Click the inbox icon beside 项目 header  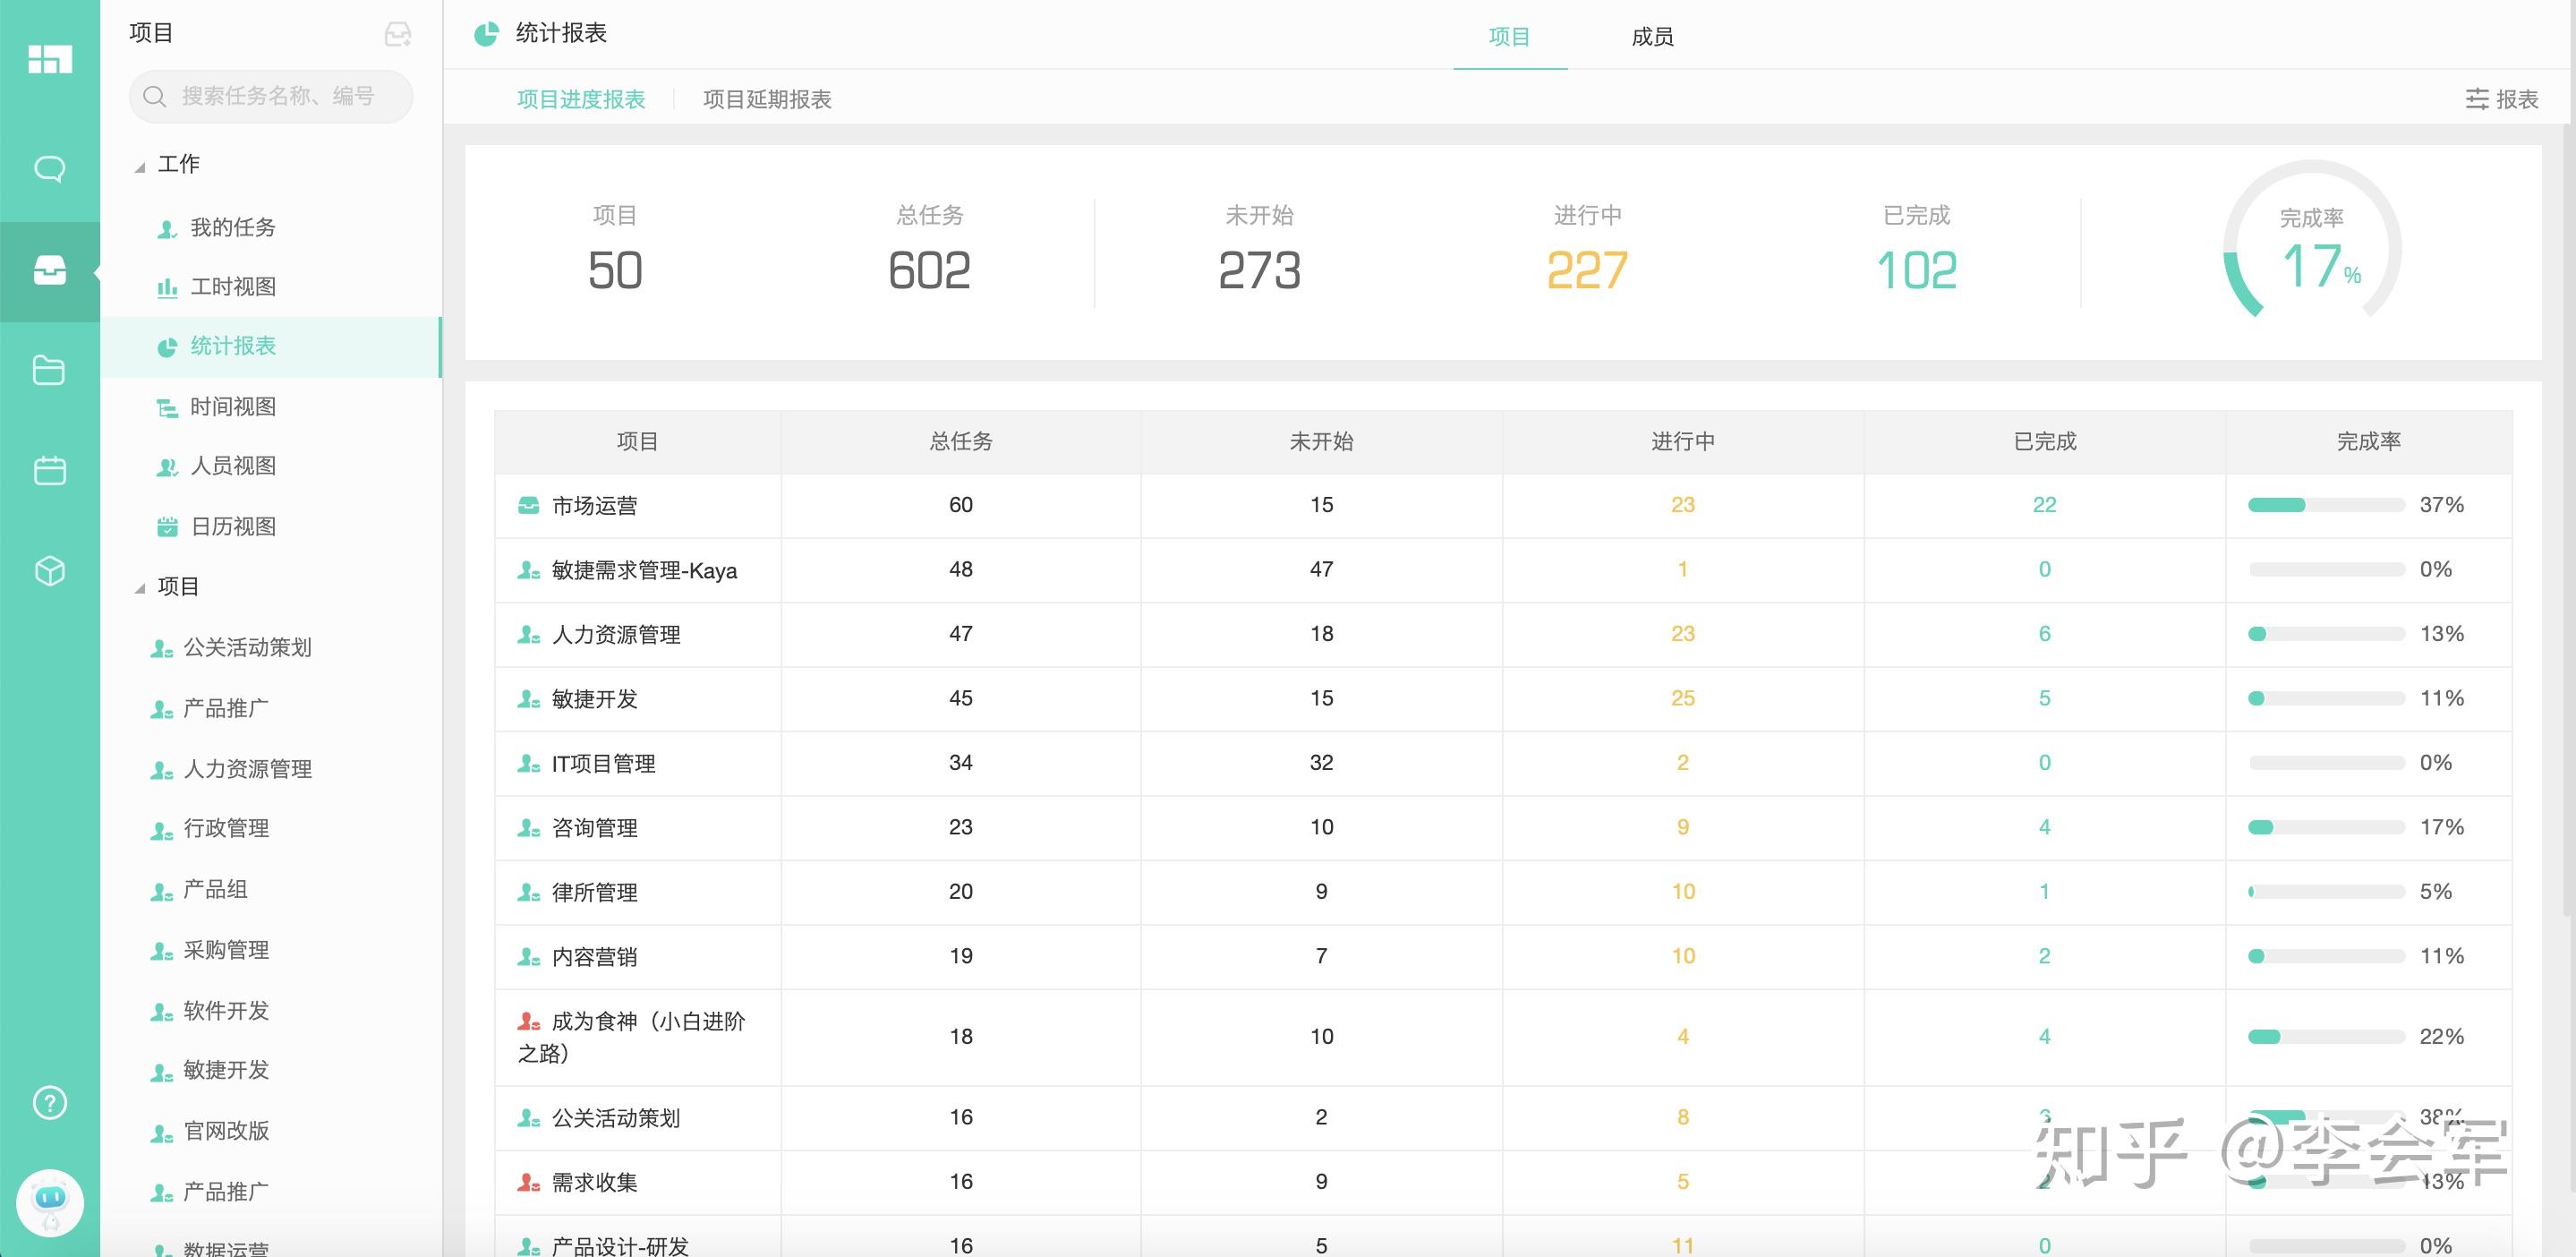pos(398,35)
